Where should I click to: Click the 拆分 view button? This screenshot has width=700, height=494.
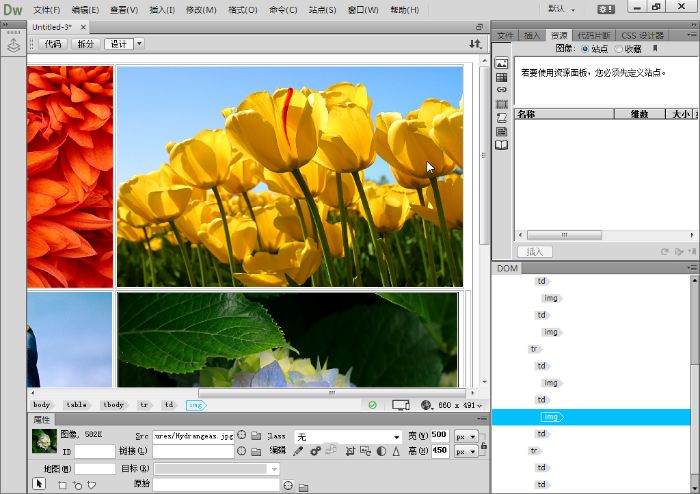(x=85, y=44)
